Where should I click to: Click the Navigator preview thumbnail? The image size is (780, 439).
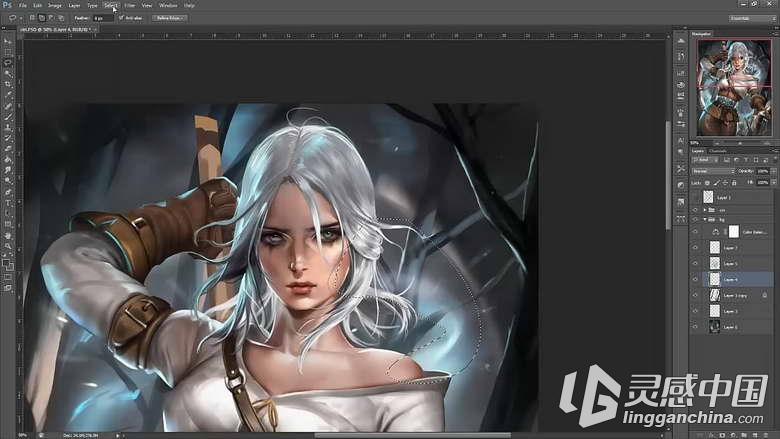[734, 88]
